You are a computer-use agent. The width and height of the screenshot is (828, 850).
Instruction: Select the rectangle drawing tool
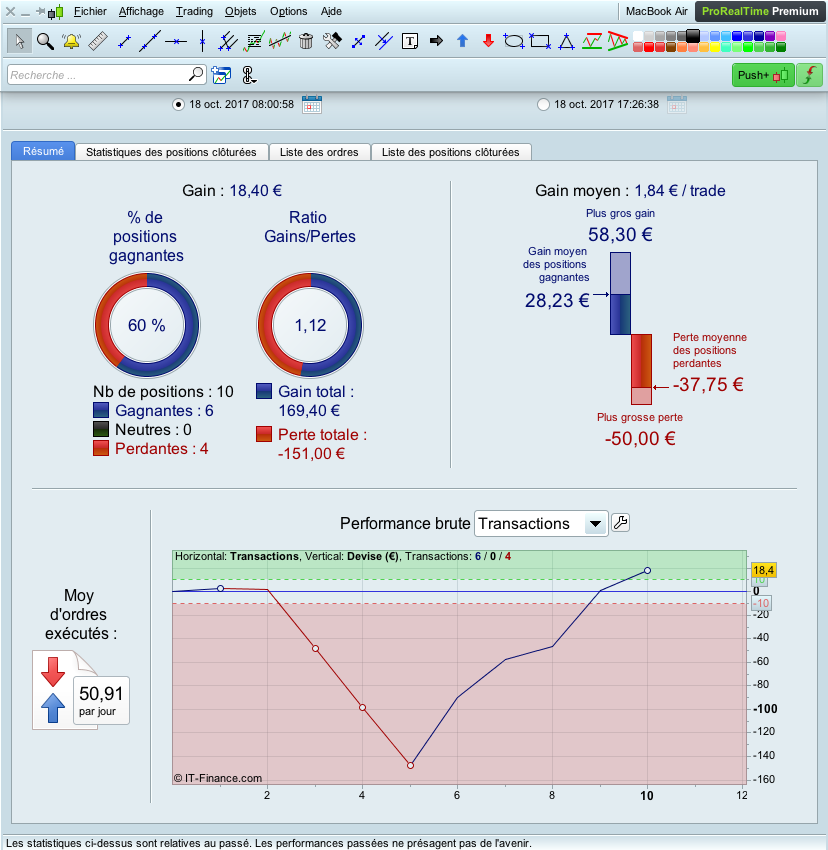coord(540,41)
